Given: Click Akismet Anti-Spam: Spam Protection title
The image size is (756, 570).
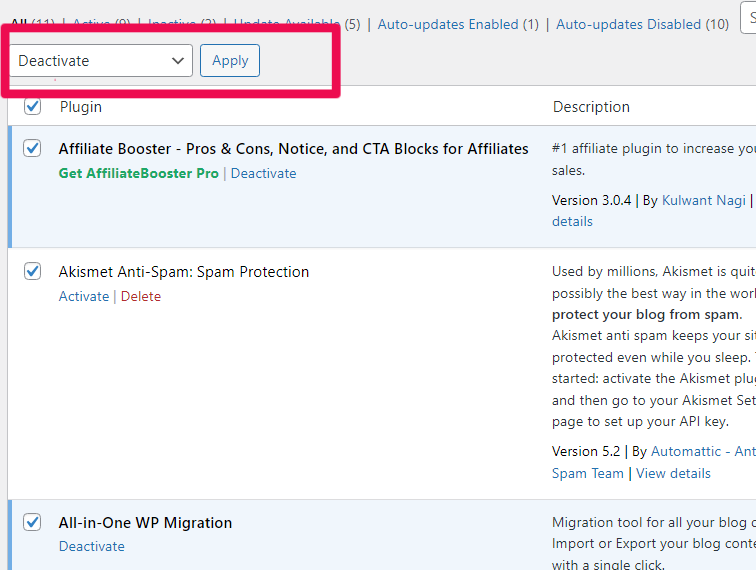Looking at the screenshot, I should (x=184, y=271).
